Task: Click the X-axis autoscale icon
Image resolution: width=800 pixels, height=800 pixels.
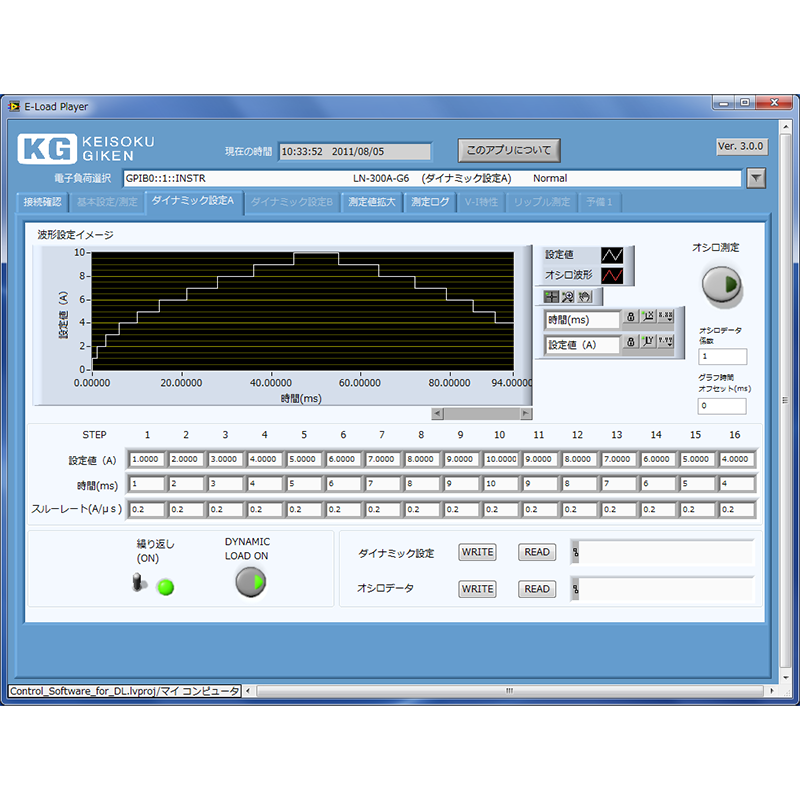Action: point(648,318)
